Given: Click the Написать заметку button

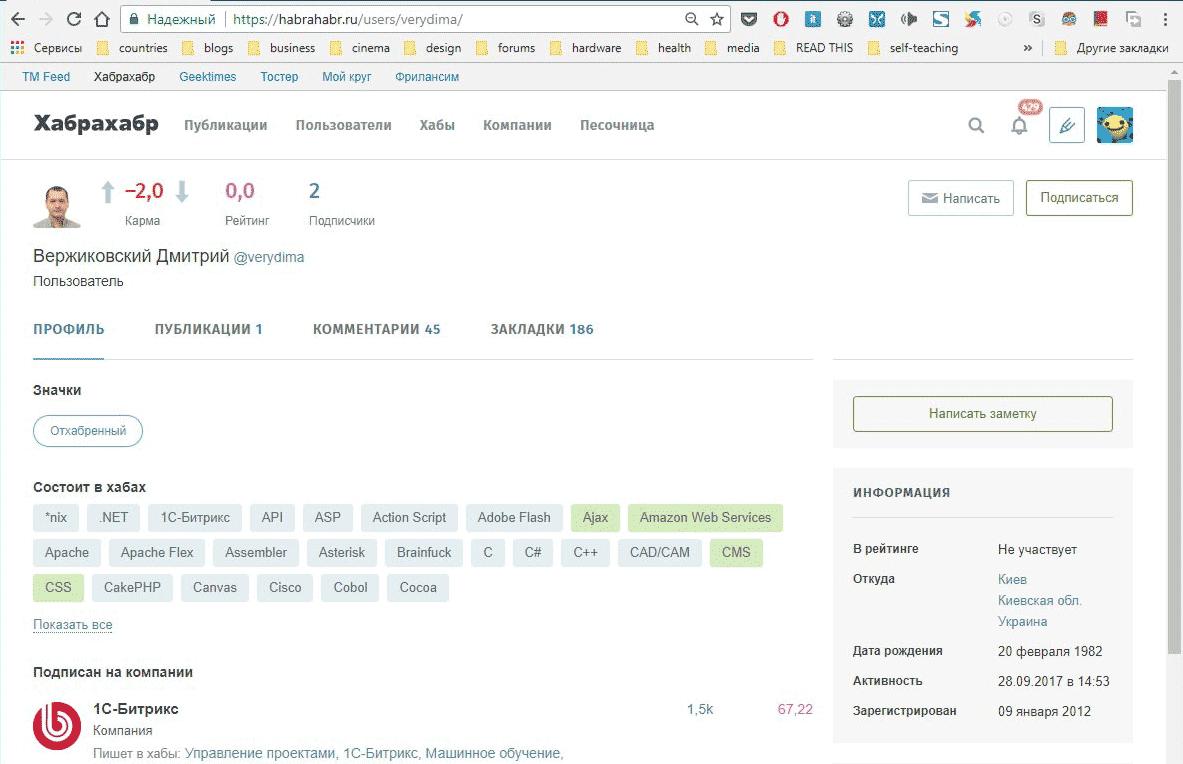Looking at the screenshot, I should (982, 414).
